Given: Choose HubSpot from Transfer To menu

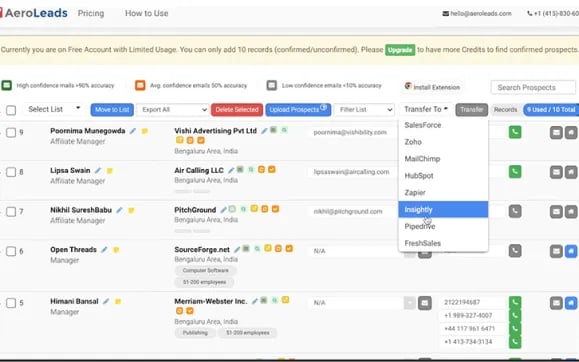Looking at the screenshot, I should tap(443, 176).
